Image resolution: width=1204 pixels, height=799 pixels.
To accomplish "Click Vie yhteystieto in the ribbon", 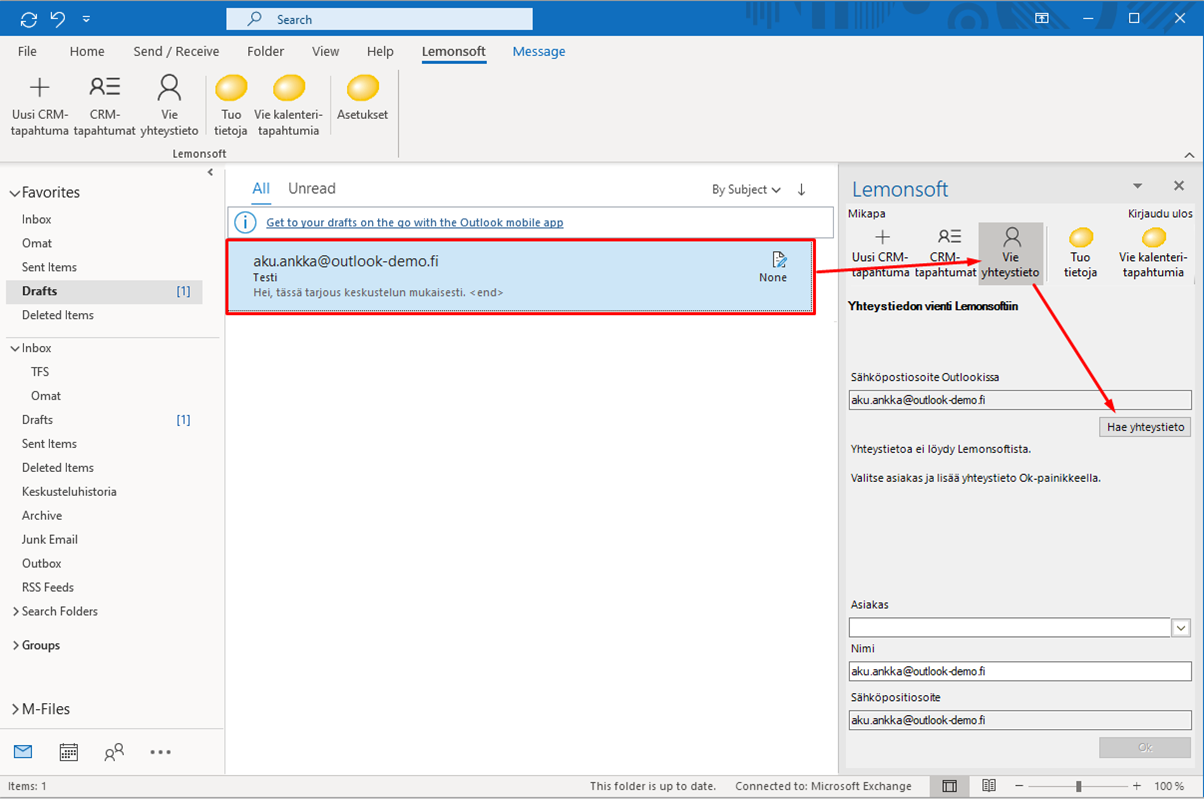I will point(169,105).
